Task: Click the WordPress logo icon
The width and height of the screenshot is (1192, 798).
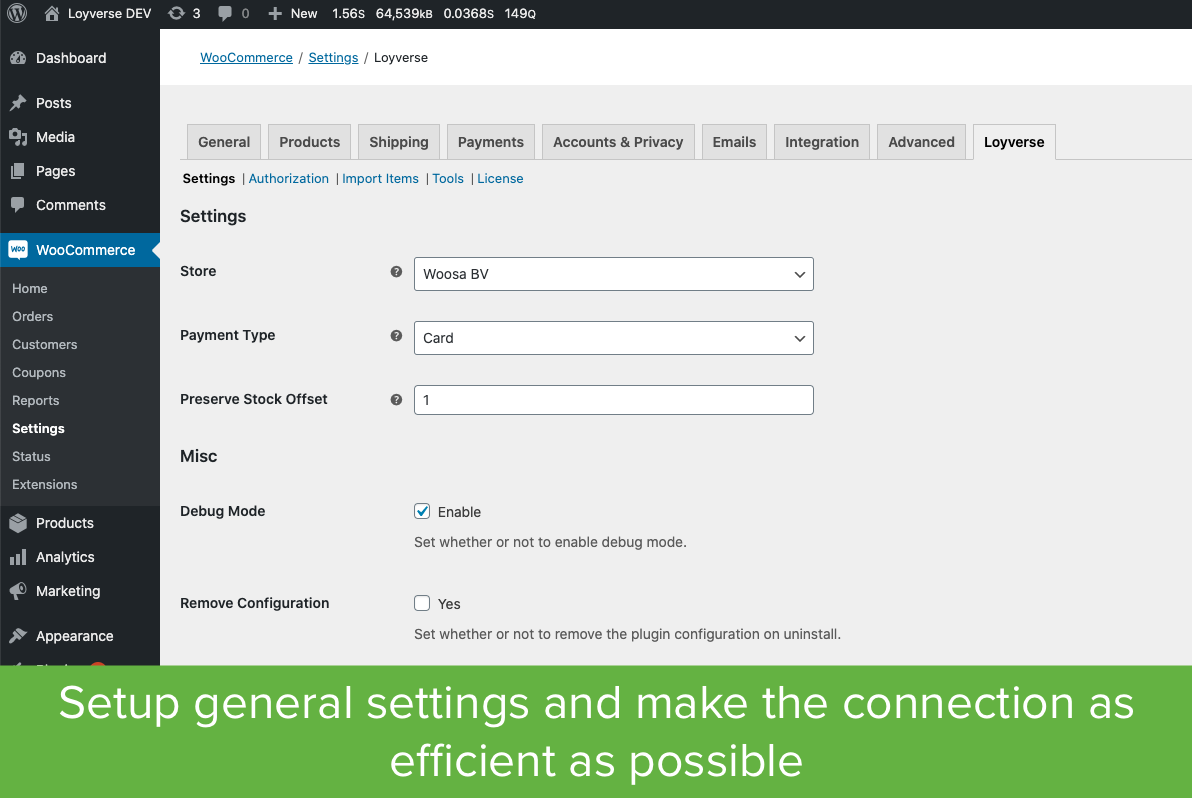Action: pyautogui.click(x=17, y=13)
